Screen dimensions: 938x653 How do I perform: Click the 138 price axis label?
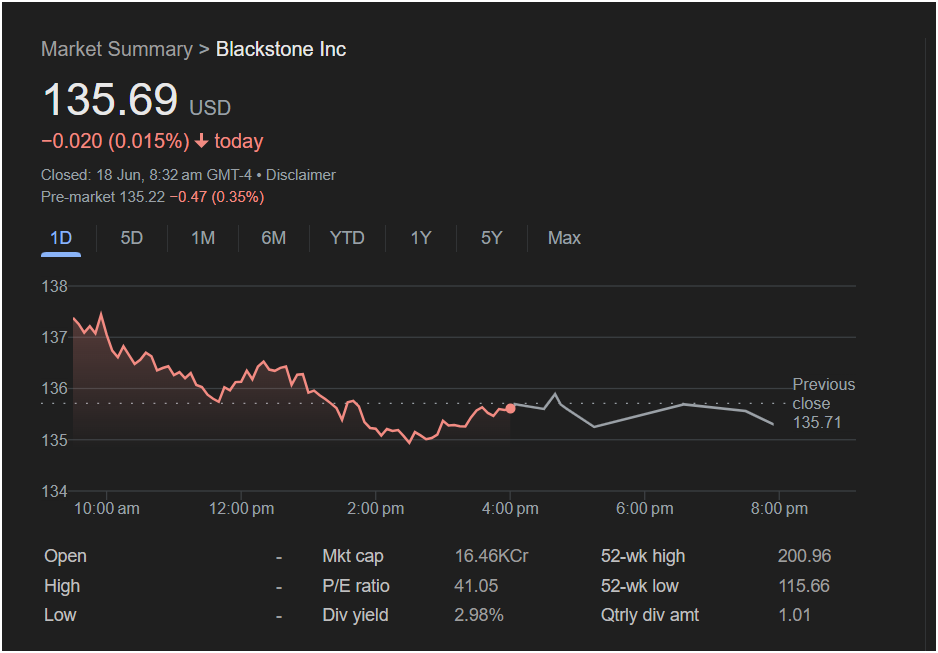pyautogui.click(x=54, y=286)
